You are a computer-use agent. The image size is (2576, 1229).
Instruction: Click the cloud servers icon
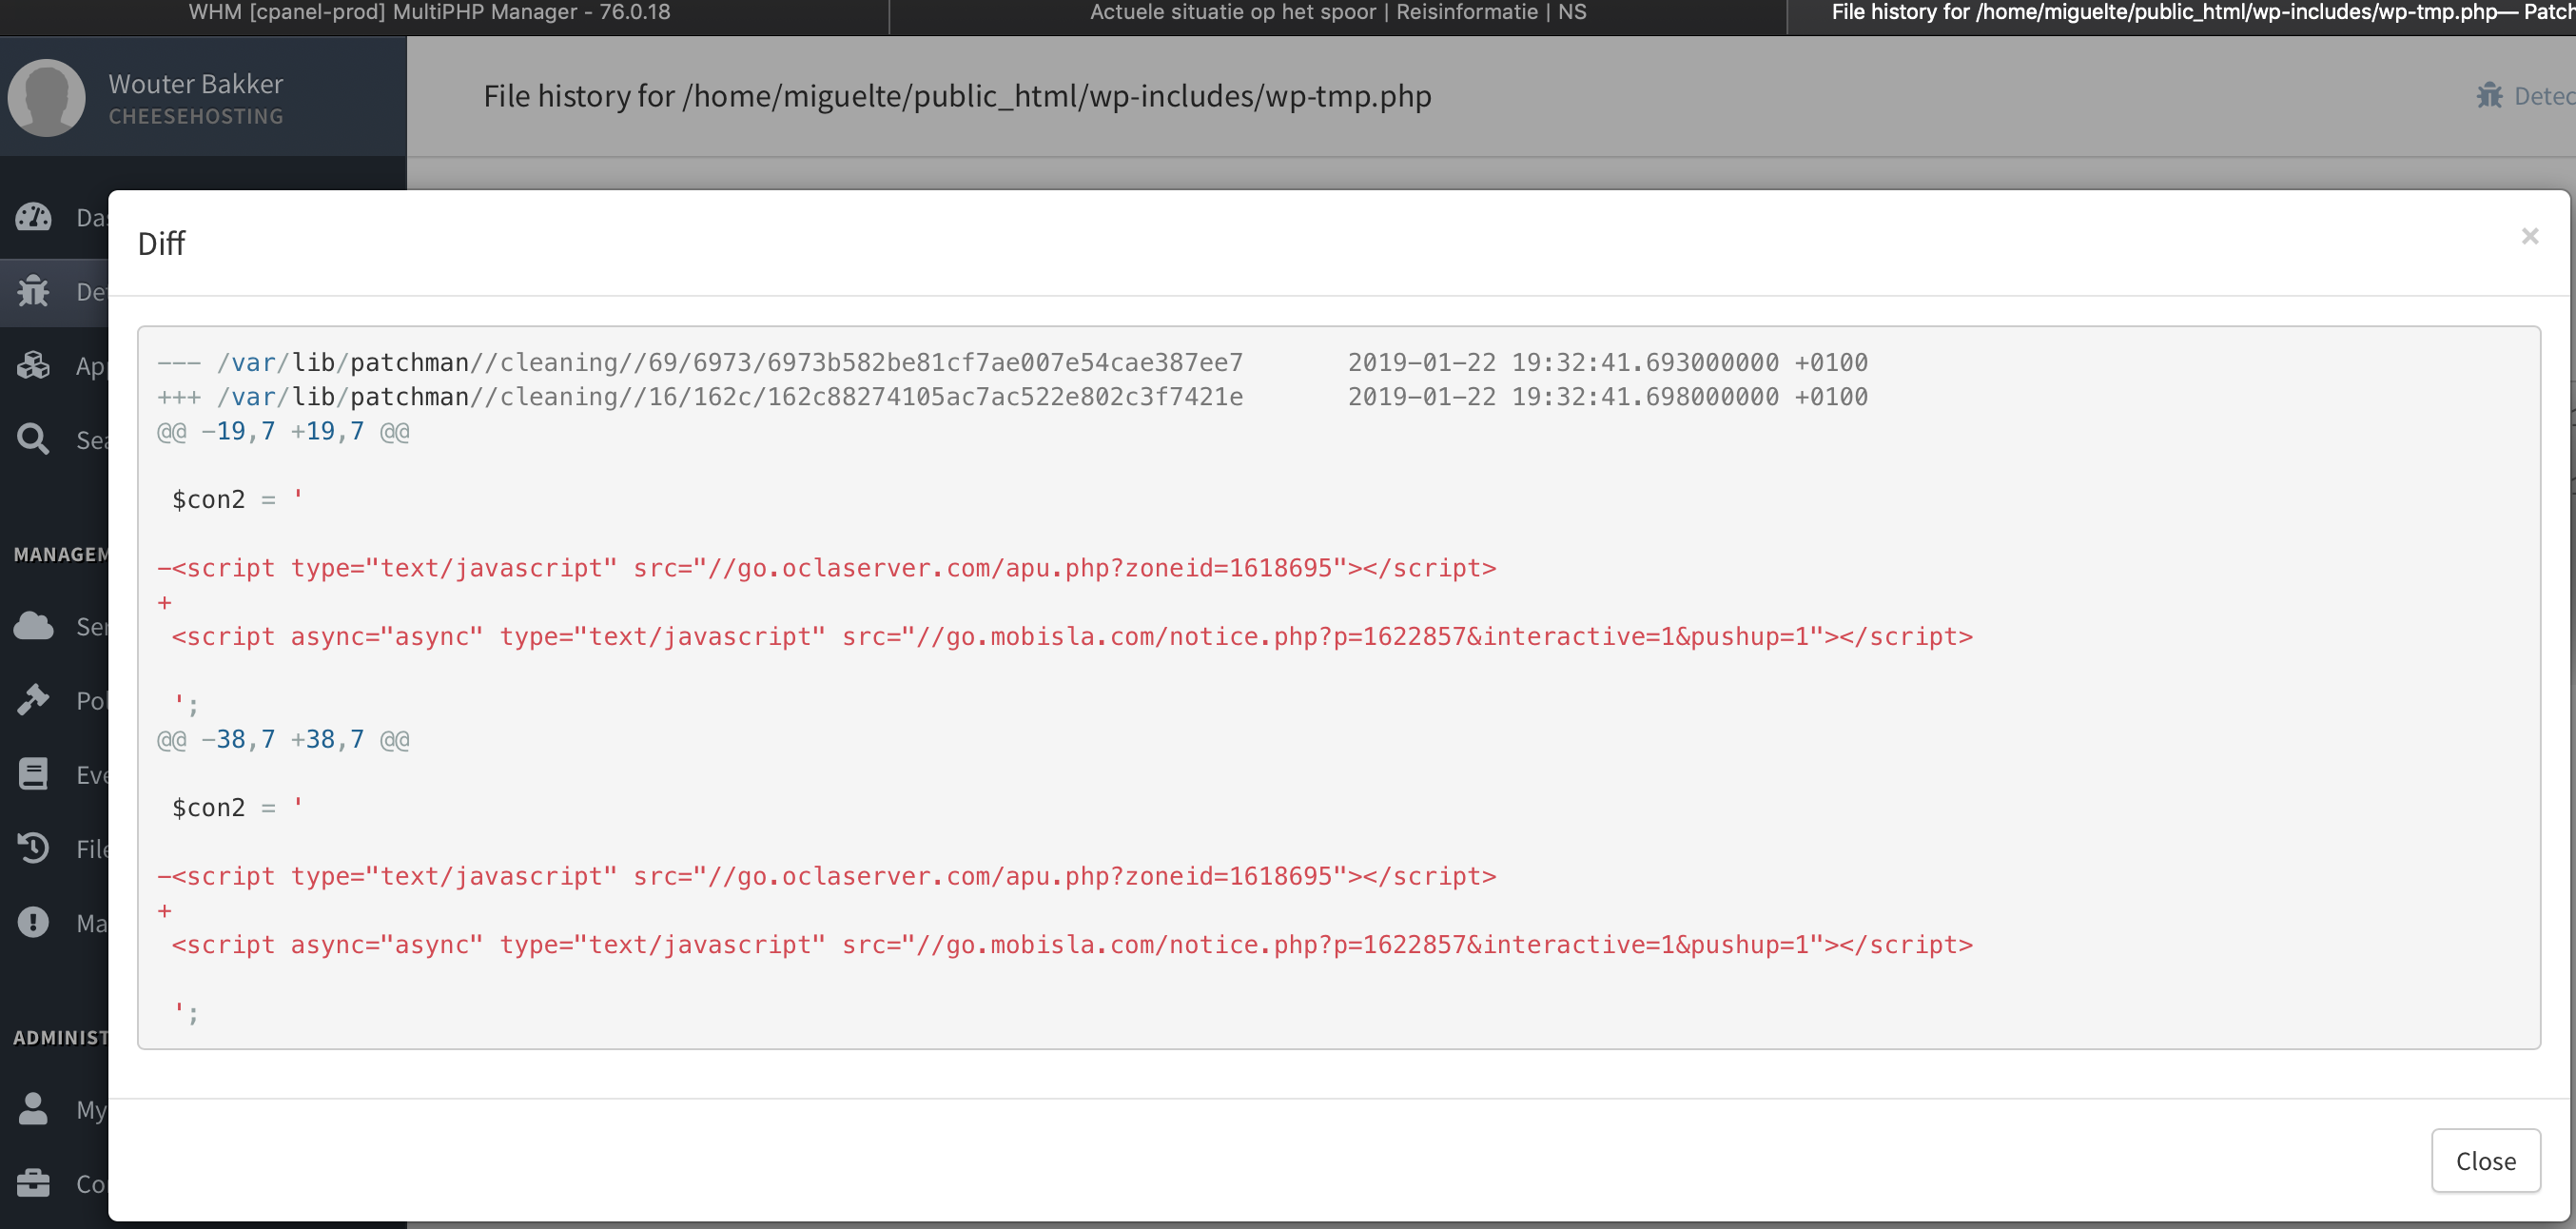(x=33, y=626)
